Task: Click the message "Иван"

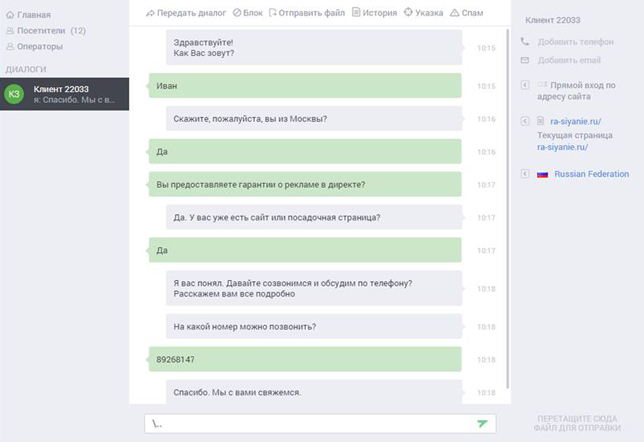Action: point(305,85)
